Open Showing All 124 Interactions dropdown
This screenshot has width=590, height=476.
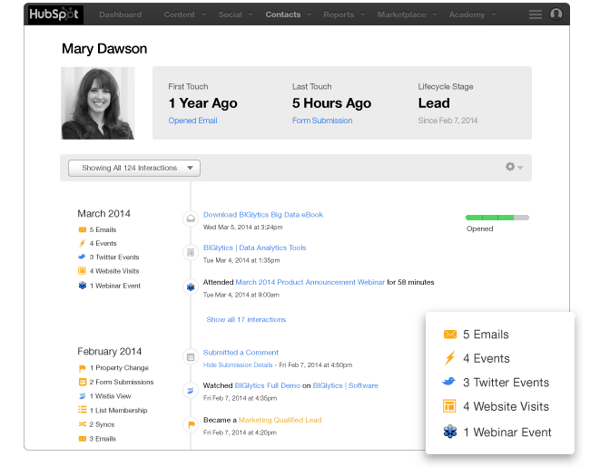tap(134, 168)
